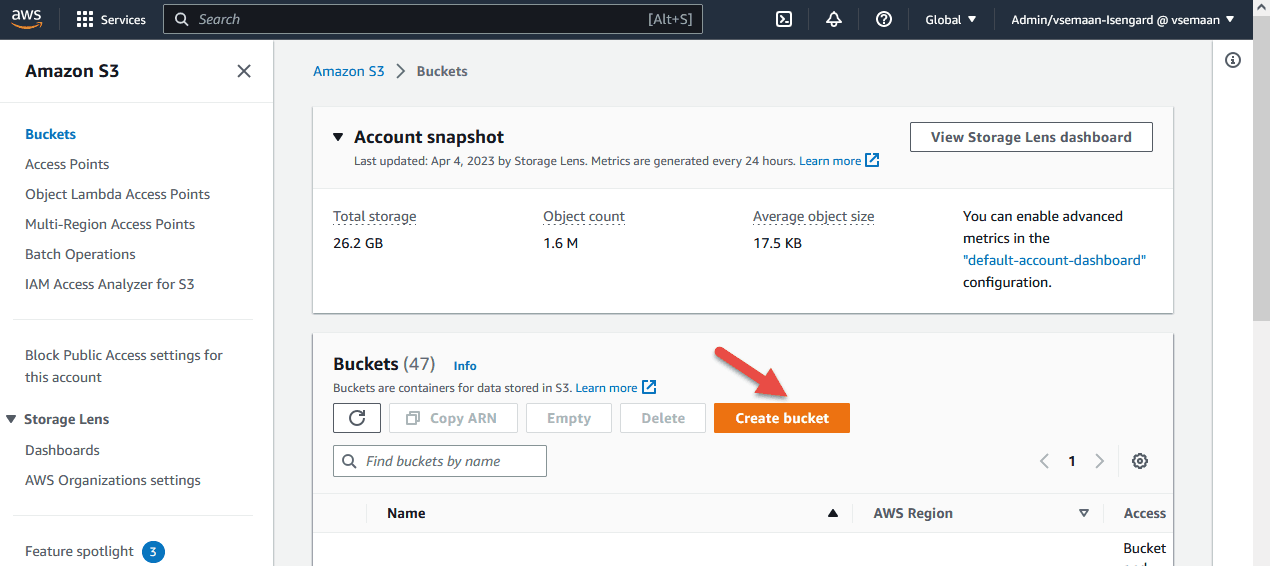This screenshot has width=1270, height=566.
Task: Click the Average object size label
Action: pos(812,216)
